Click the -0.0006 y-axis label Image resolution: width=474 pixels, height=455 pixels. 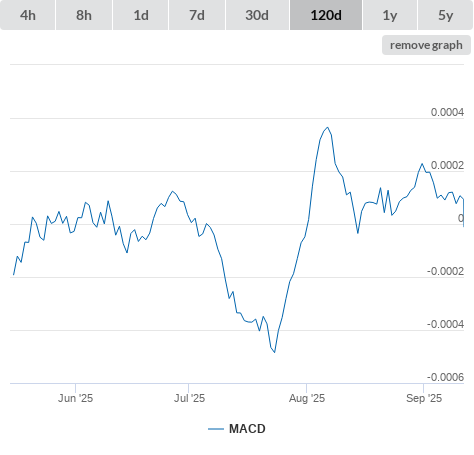445,377
